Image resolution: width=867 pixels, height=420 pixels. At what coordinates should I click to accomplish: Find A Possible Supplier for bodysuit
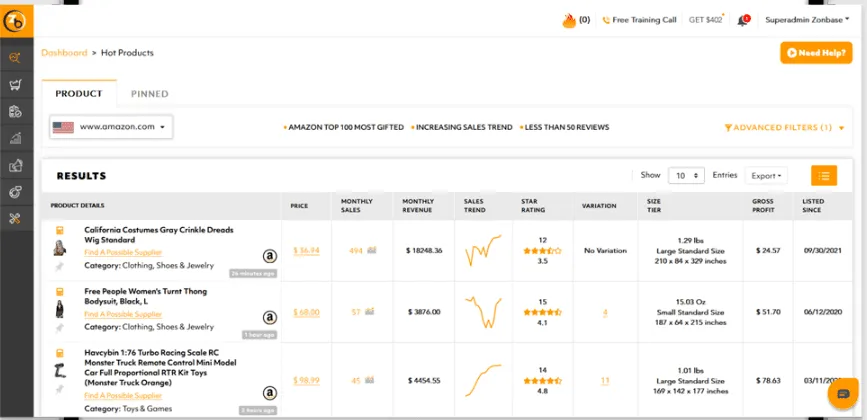click(123, 314)
